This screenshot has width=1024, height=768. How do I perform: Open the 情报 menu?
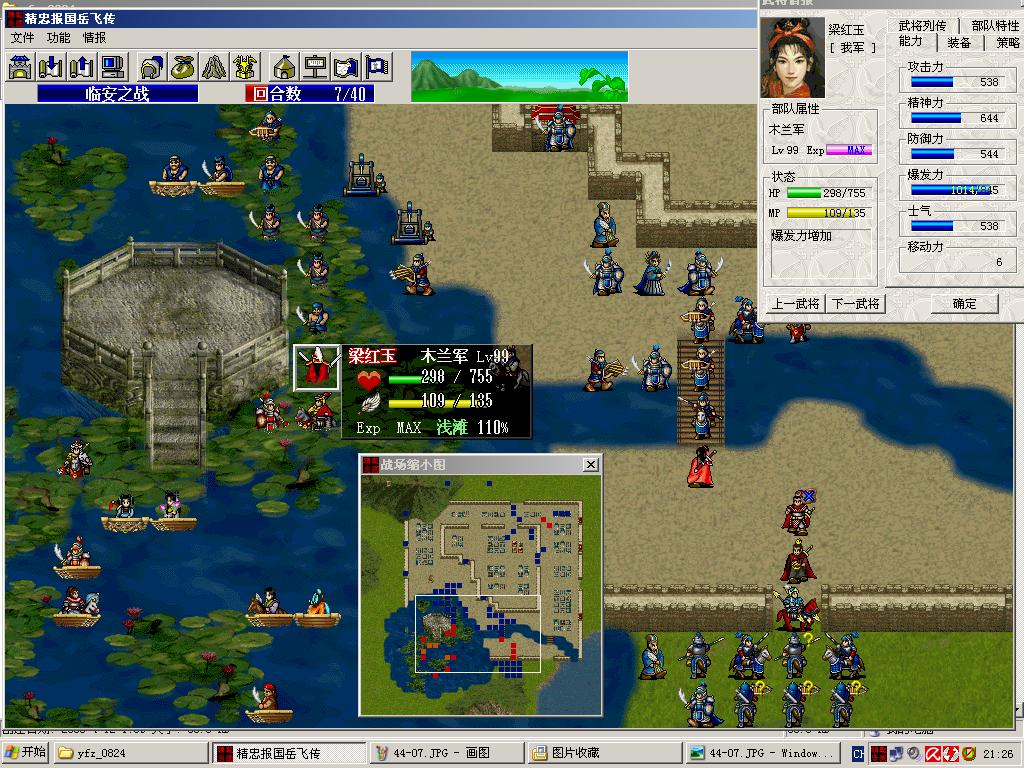click(x=94, y=38)
